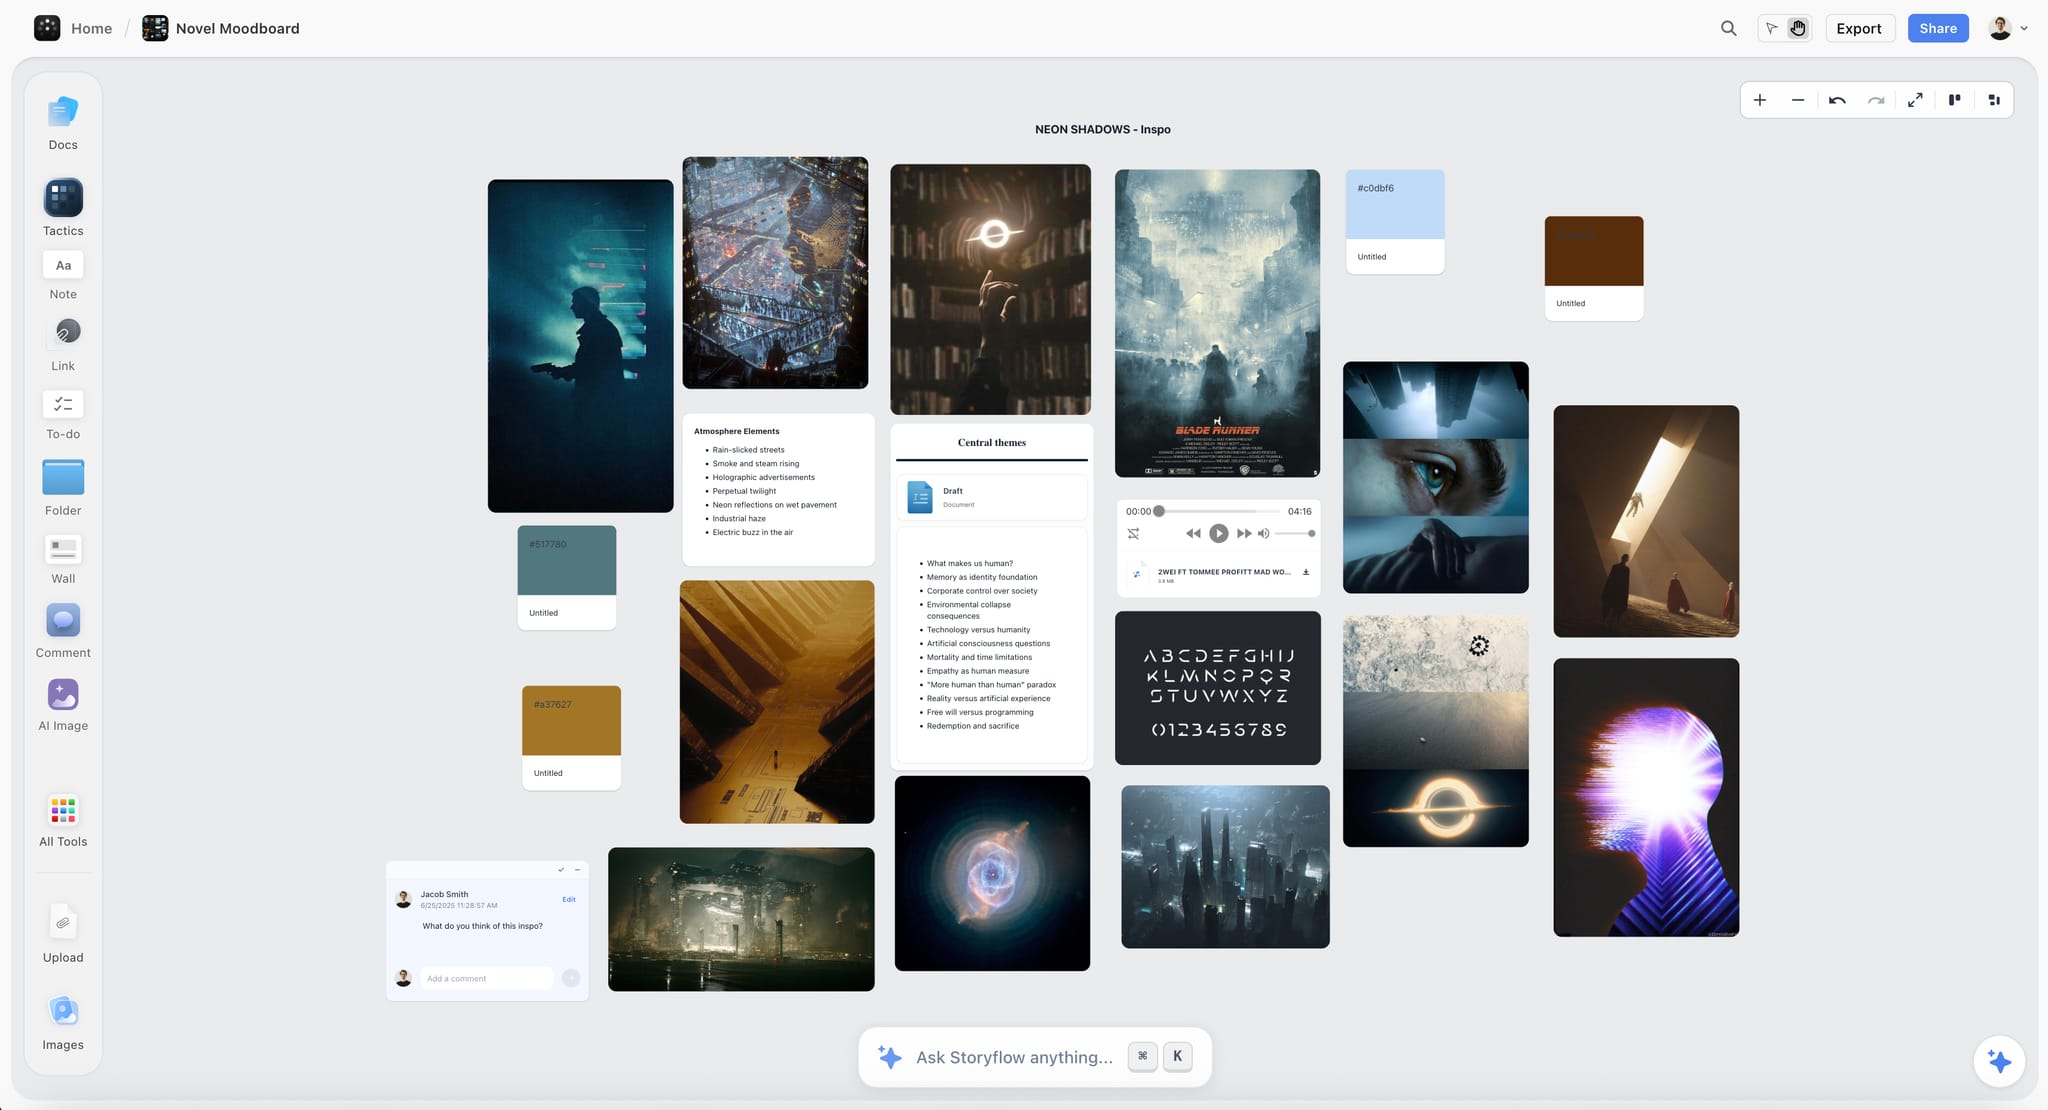Open the Images library
The height and width of the screenshot is (1110, 2048).
(x=63, y=1023)
